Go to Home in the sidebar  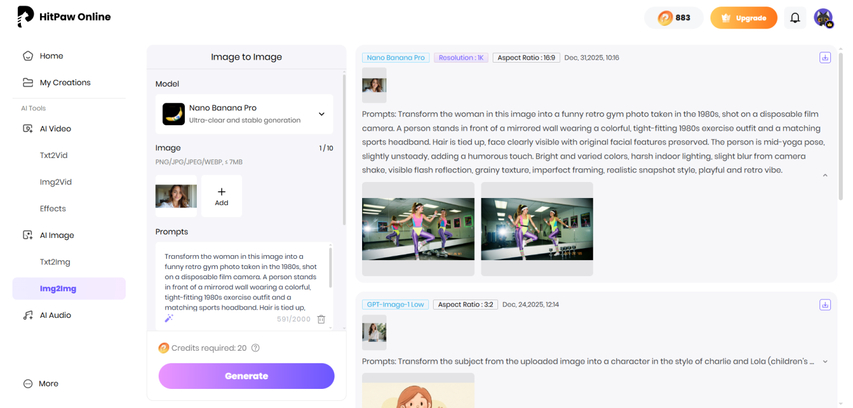coord(51,56)
